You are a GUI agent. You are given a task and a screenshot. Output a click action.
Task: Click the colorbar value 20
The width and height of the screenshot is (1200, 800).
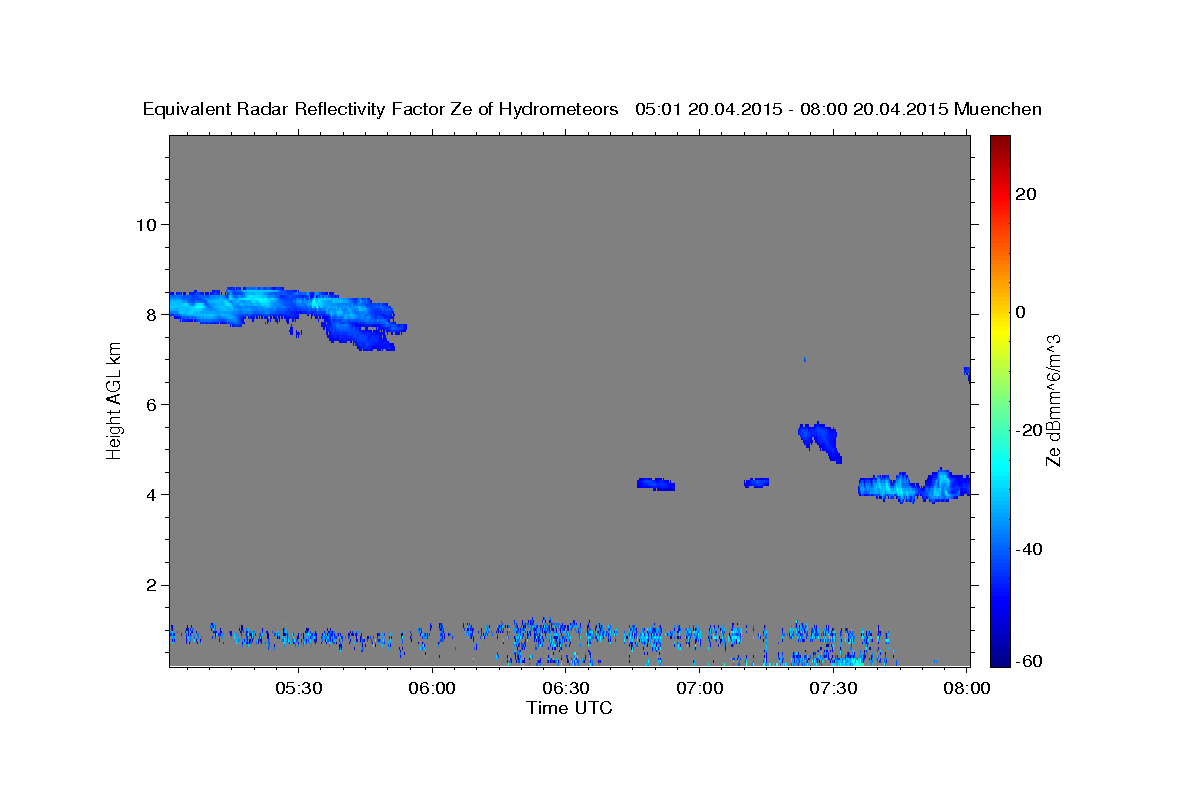pos(1026,194)
